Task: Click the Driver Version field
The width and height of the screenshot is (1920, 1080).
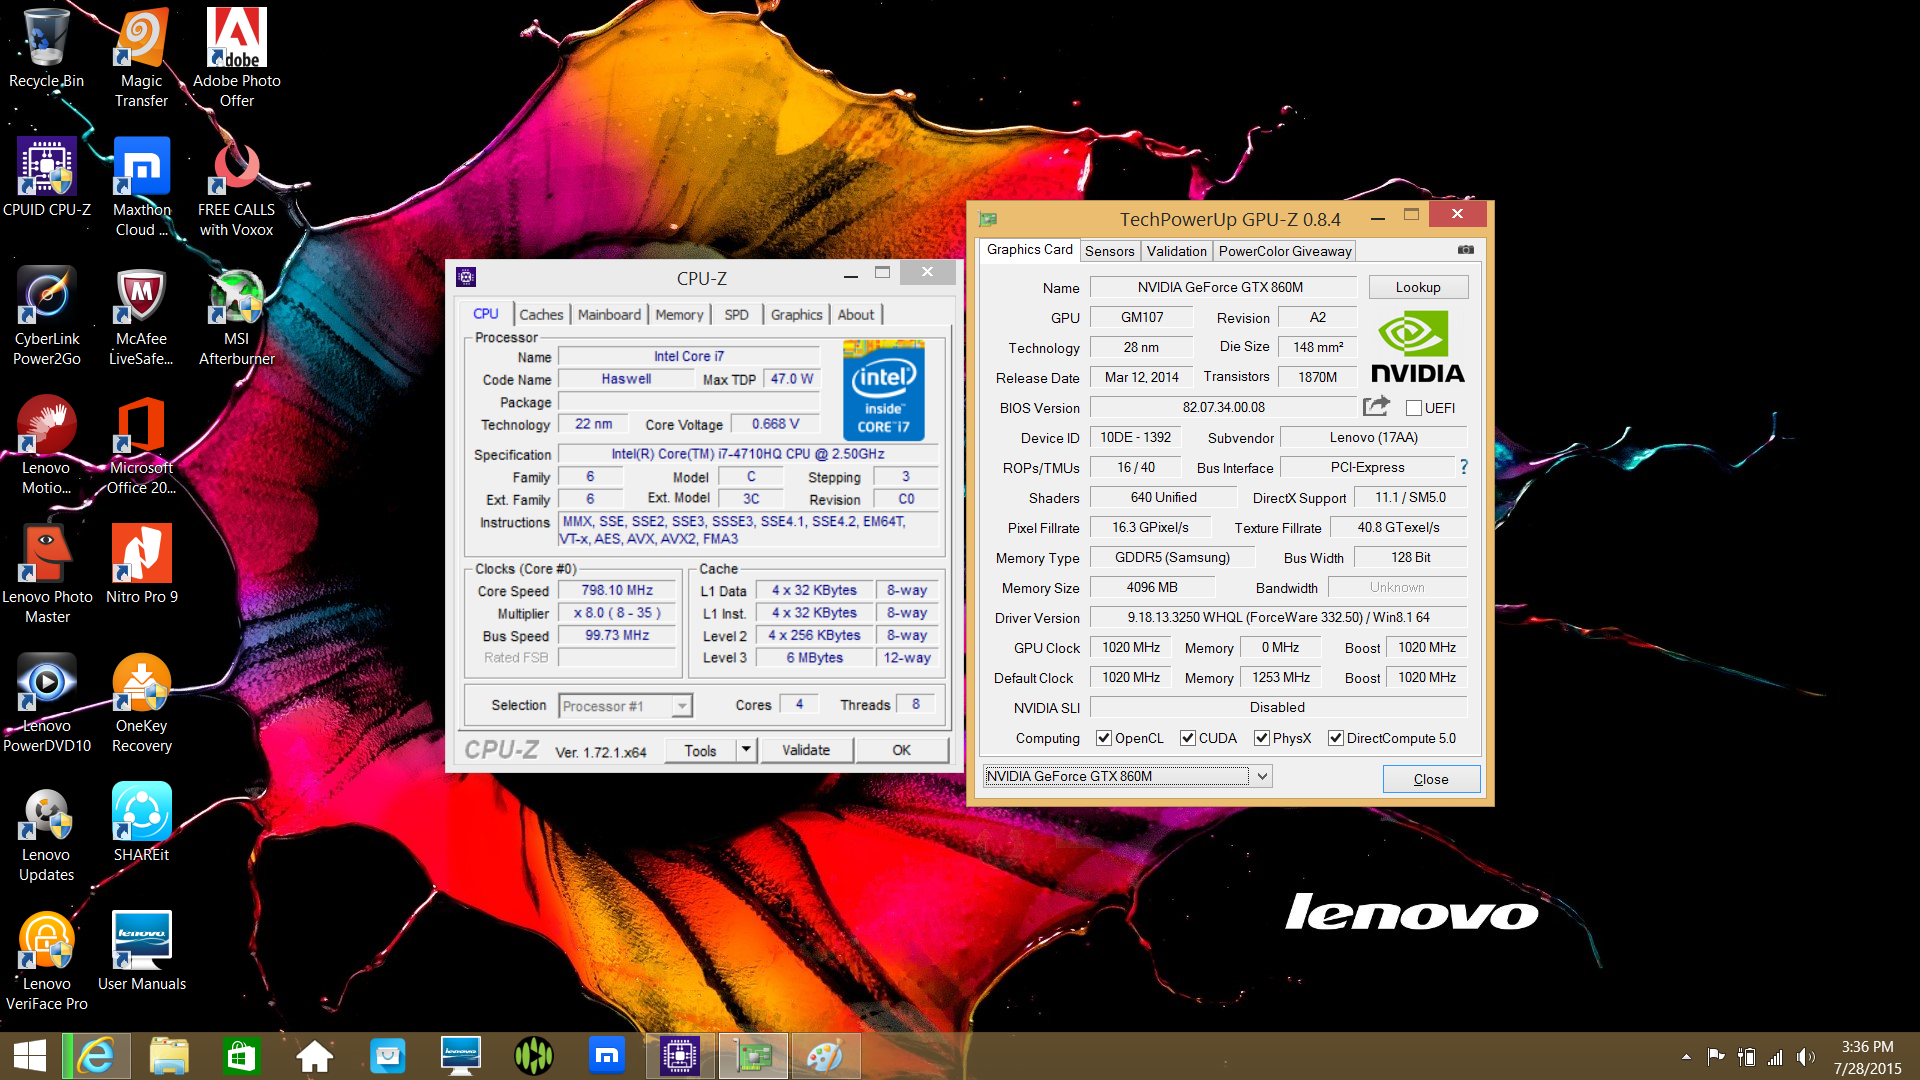Action: click(x=1278, y=617)
